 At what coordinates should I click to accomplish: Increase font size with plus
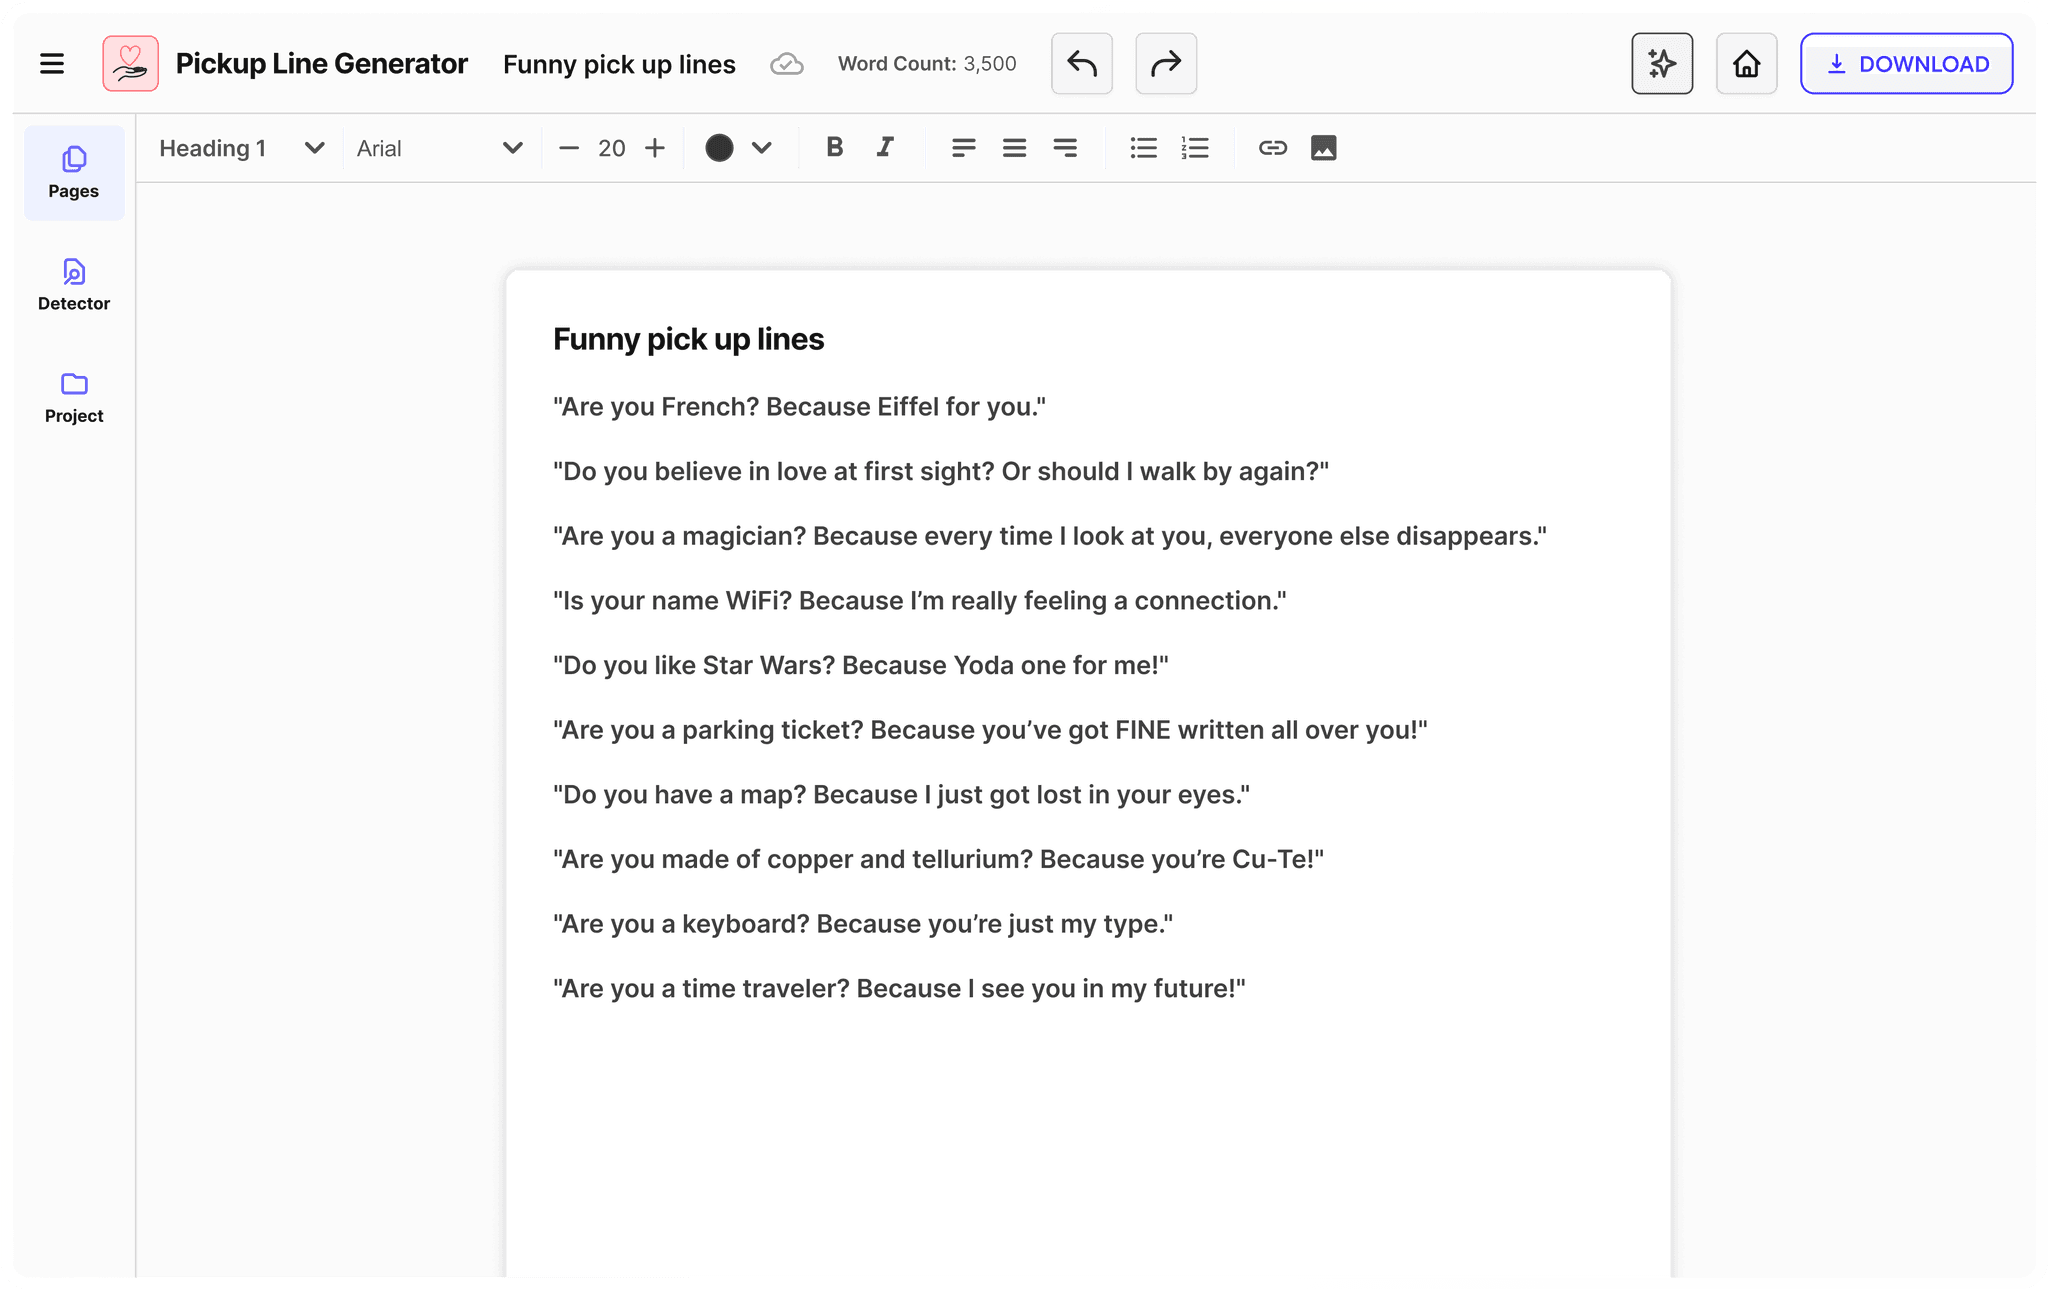click(655, 148)
